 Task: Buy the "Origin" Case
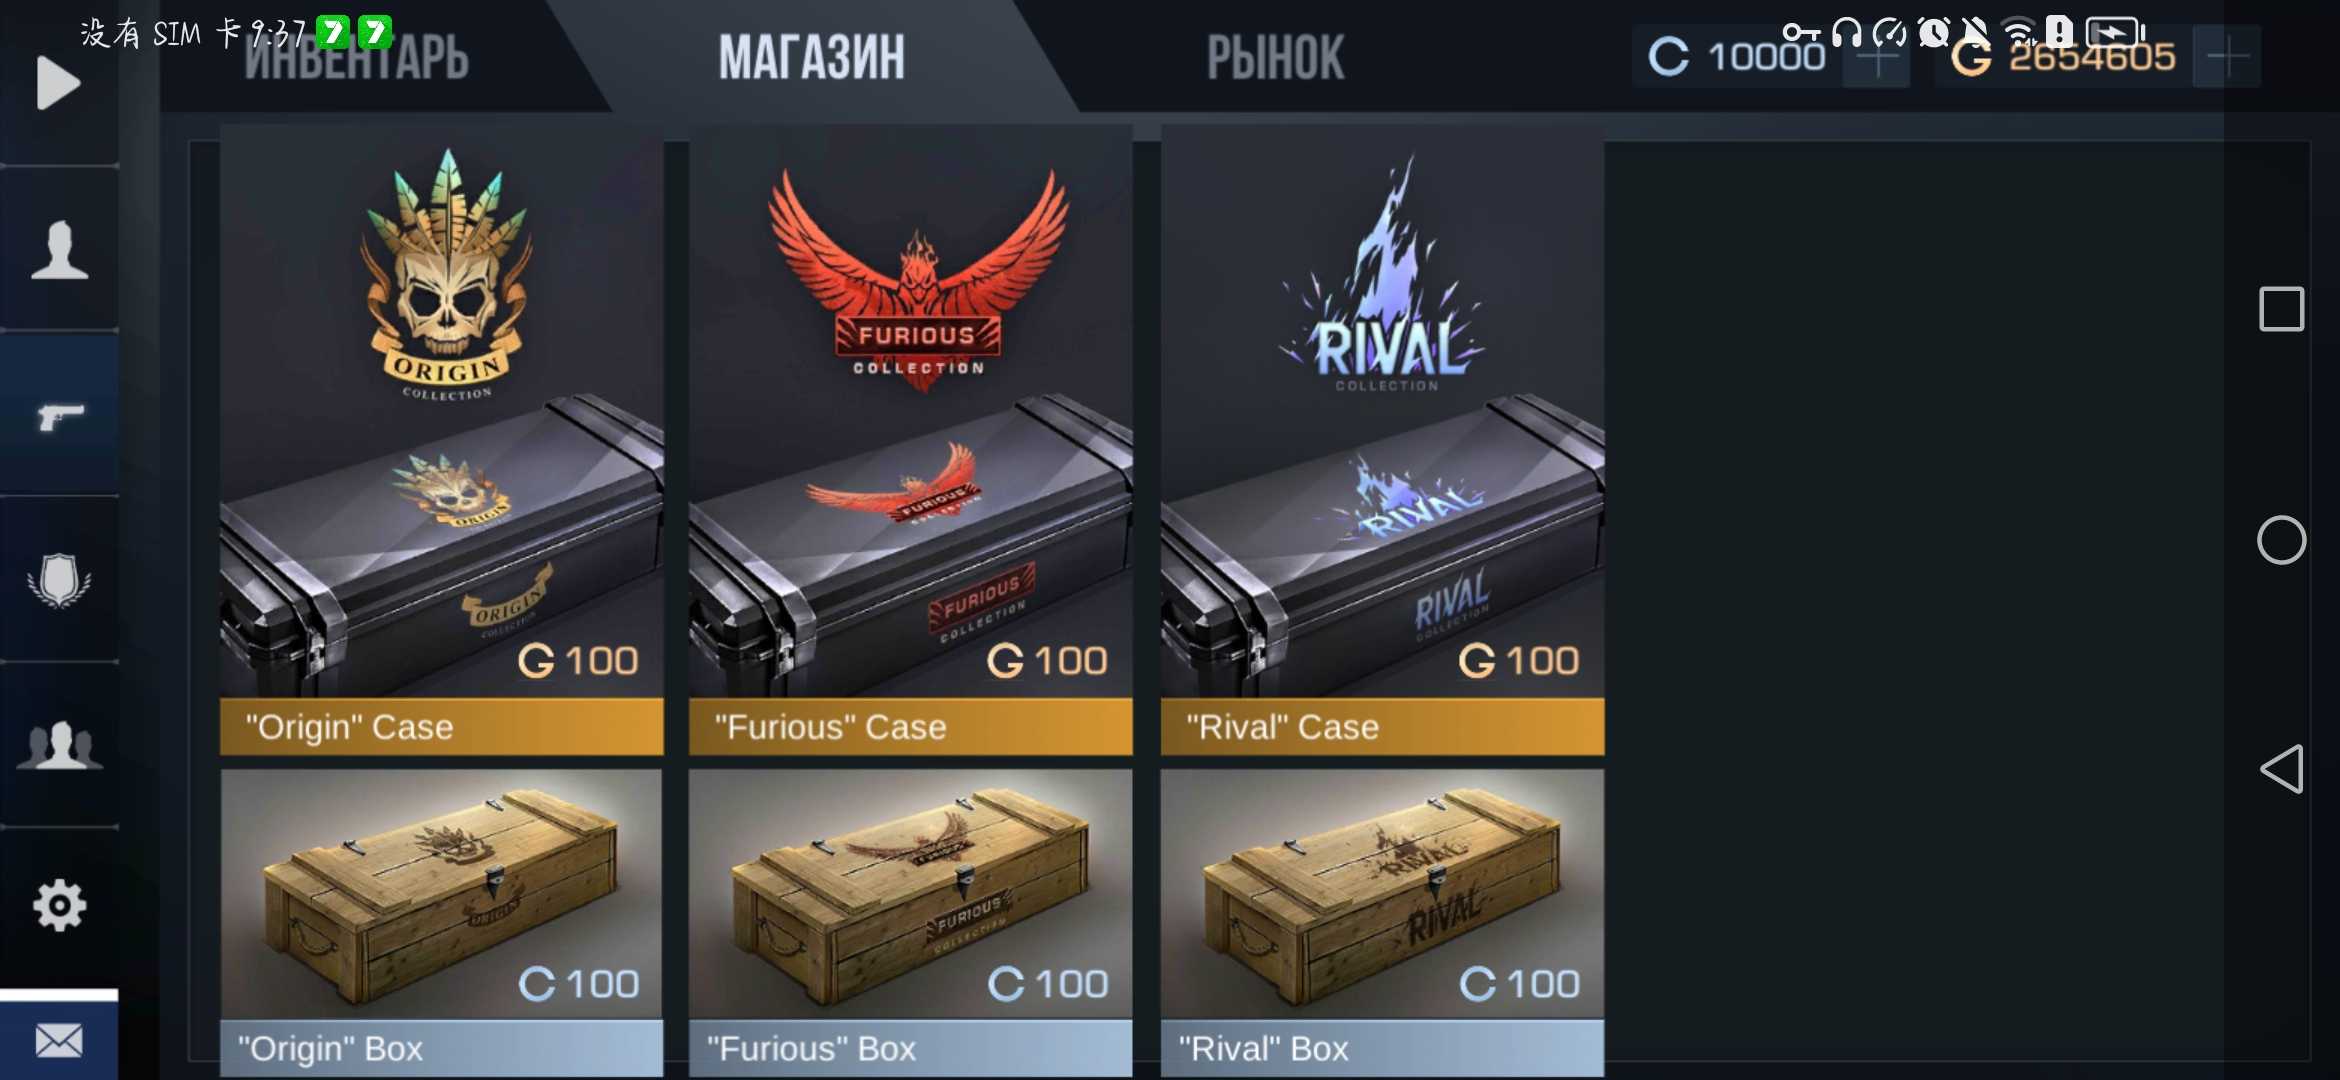tap(441, 440)
